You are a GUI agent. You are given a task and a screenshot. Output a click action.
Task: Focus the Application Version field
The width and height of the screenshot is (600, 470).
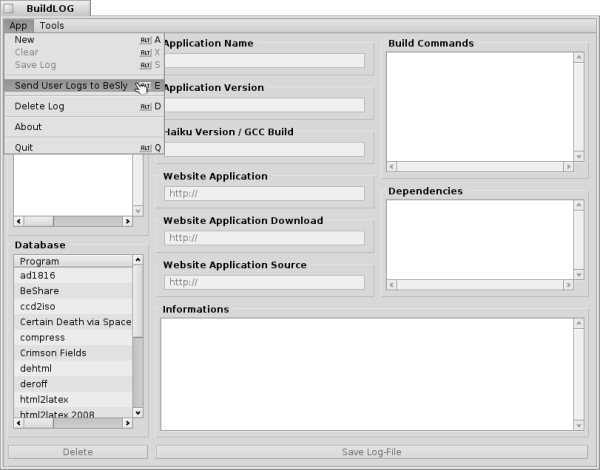point(264,105)
